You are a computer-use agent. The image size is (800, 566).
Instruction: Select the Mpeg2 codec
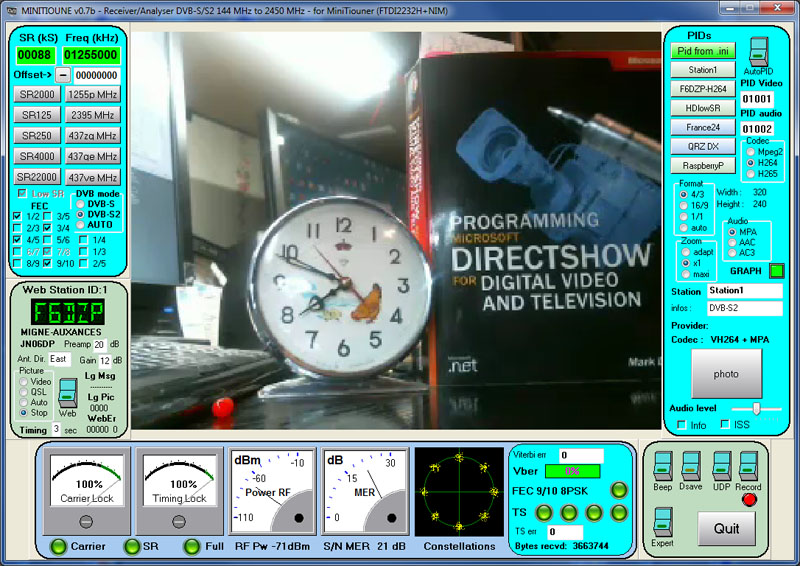pyautogui.click(x=751, y=152)
